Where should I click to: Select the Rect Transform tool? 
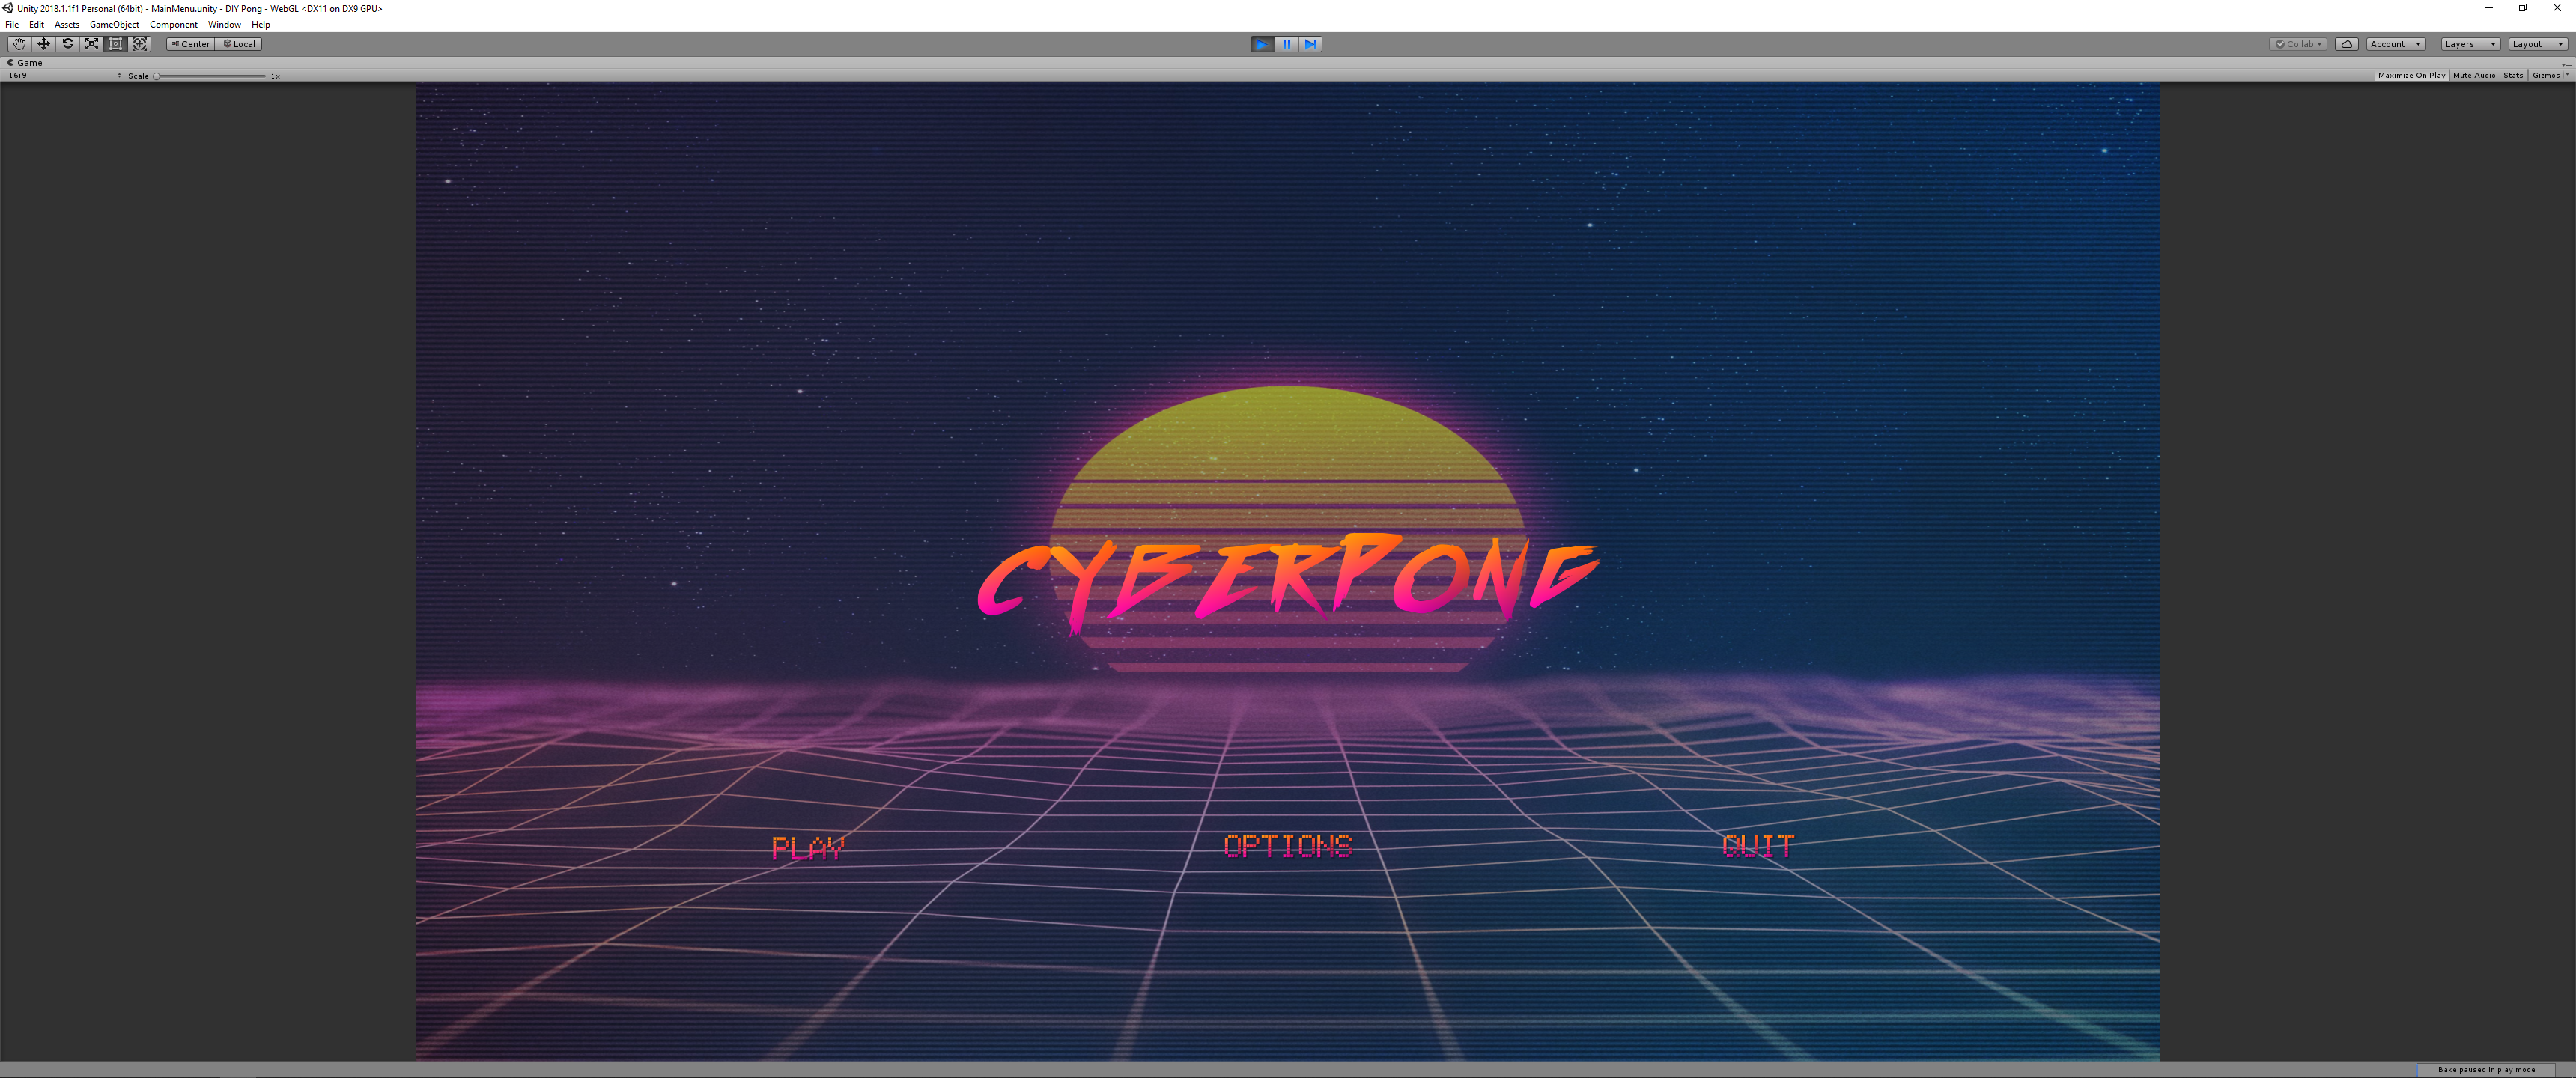click(x=115, y=44)
